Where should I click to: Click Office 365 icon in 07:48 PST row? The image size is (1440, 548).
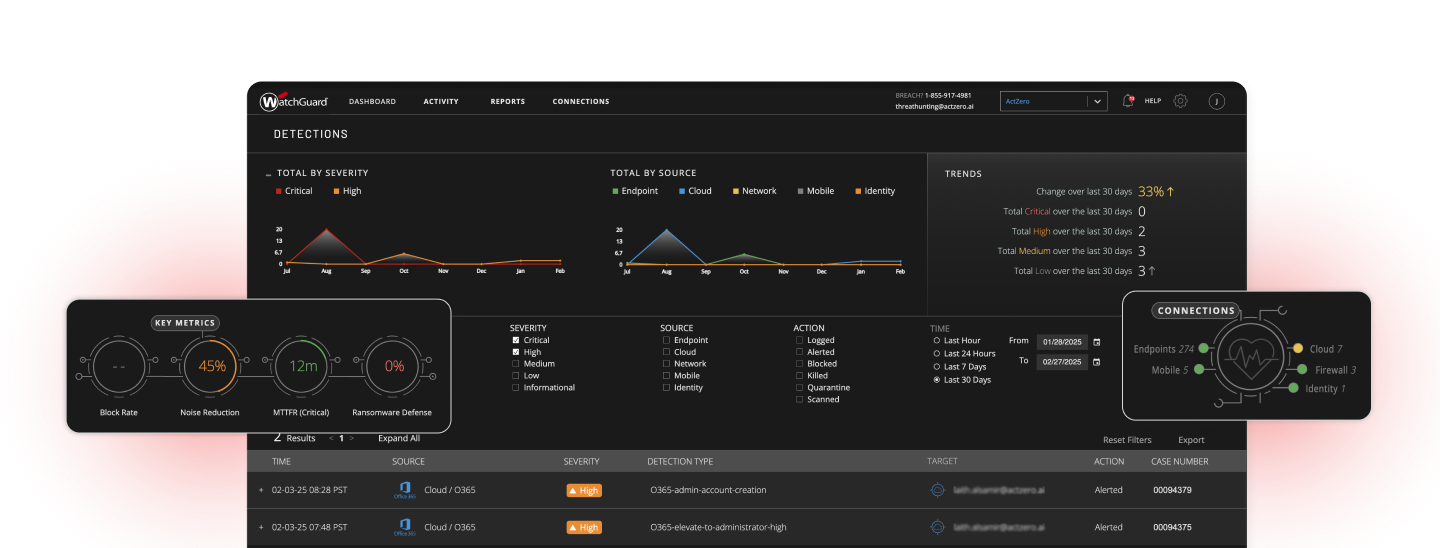click(x=404, y=527)
